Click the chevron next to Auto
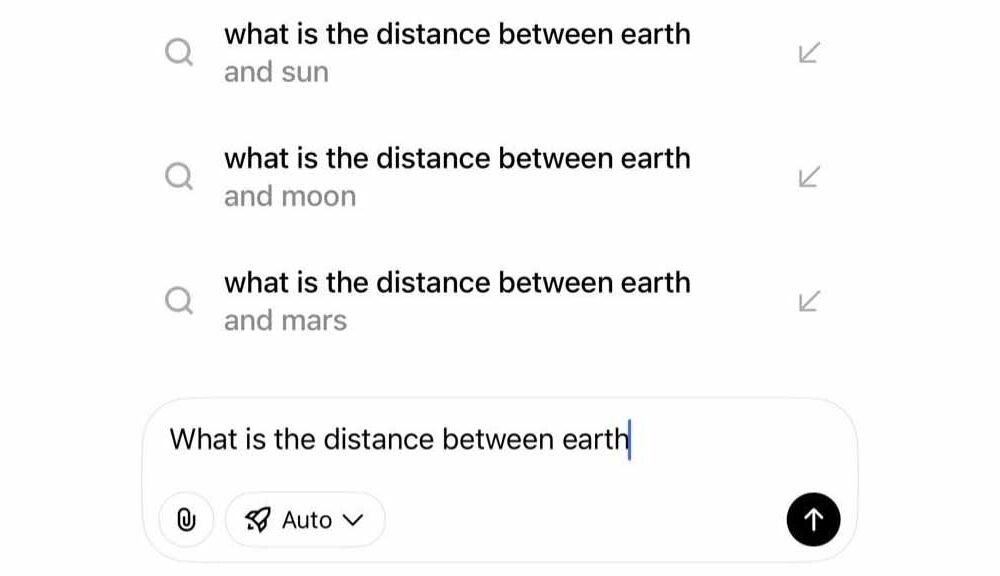This screenshot has height=576, width=1000. 352,519
